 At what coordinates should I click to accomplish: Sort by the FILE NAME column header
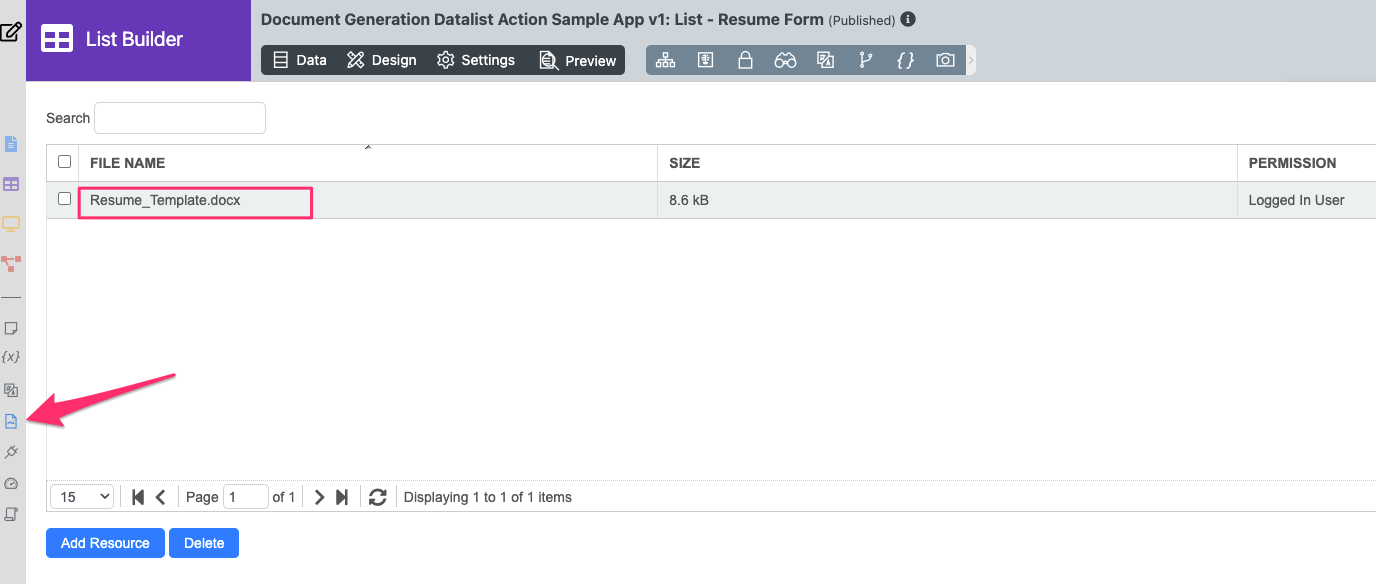(x=127, y=163)
